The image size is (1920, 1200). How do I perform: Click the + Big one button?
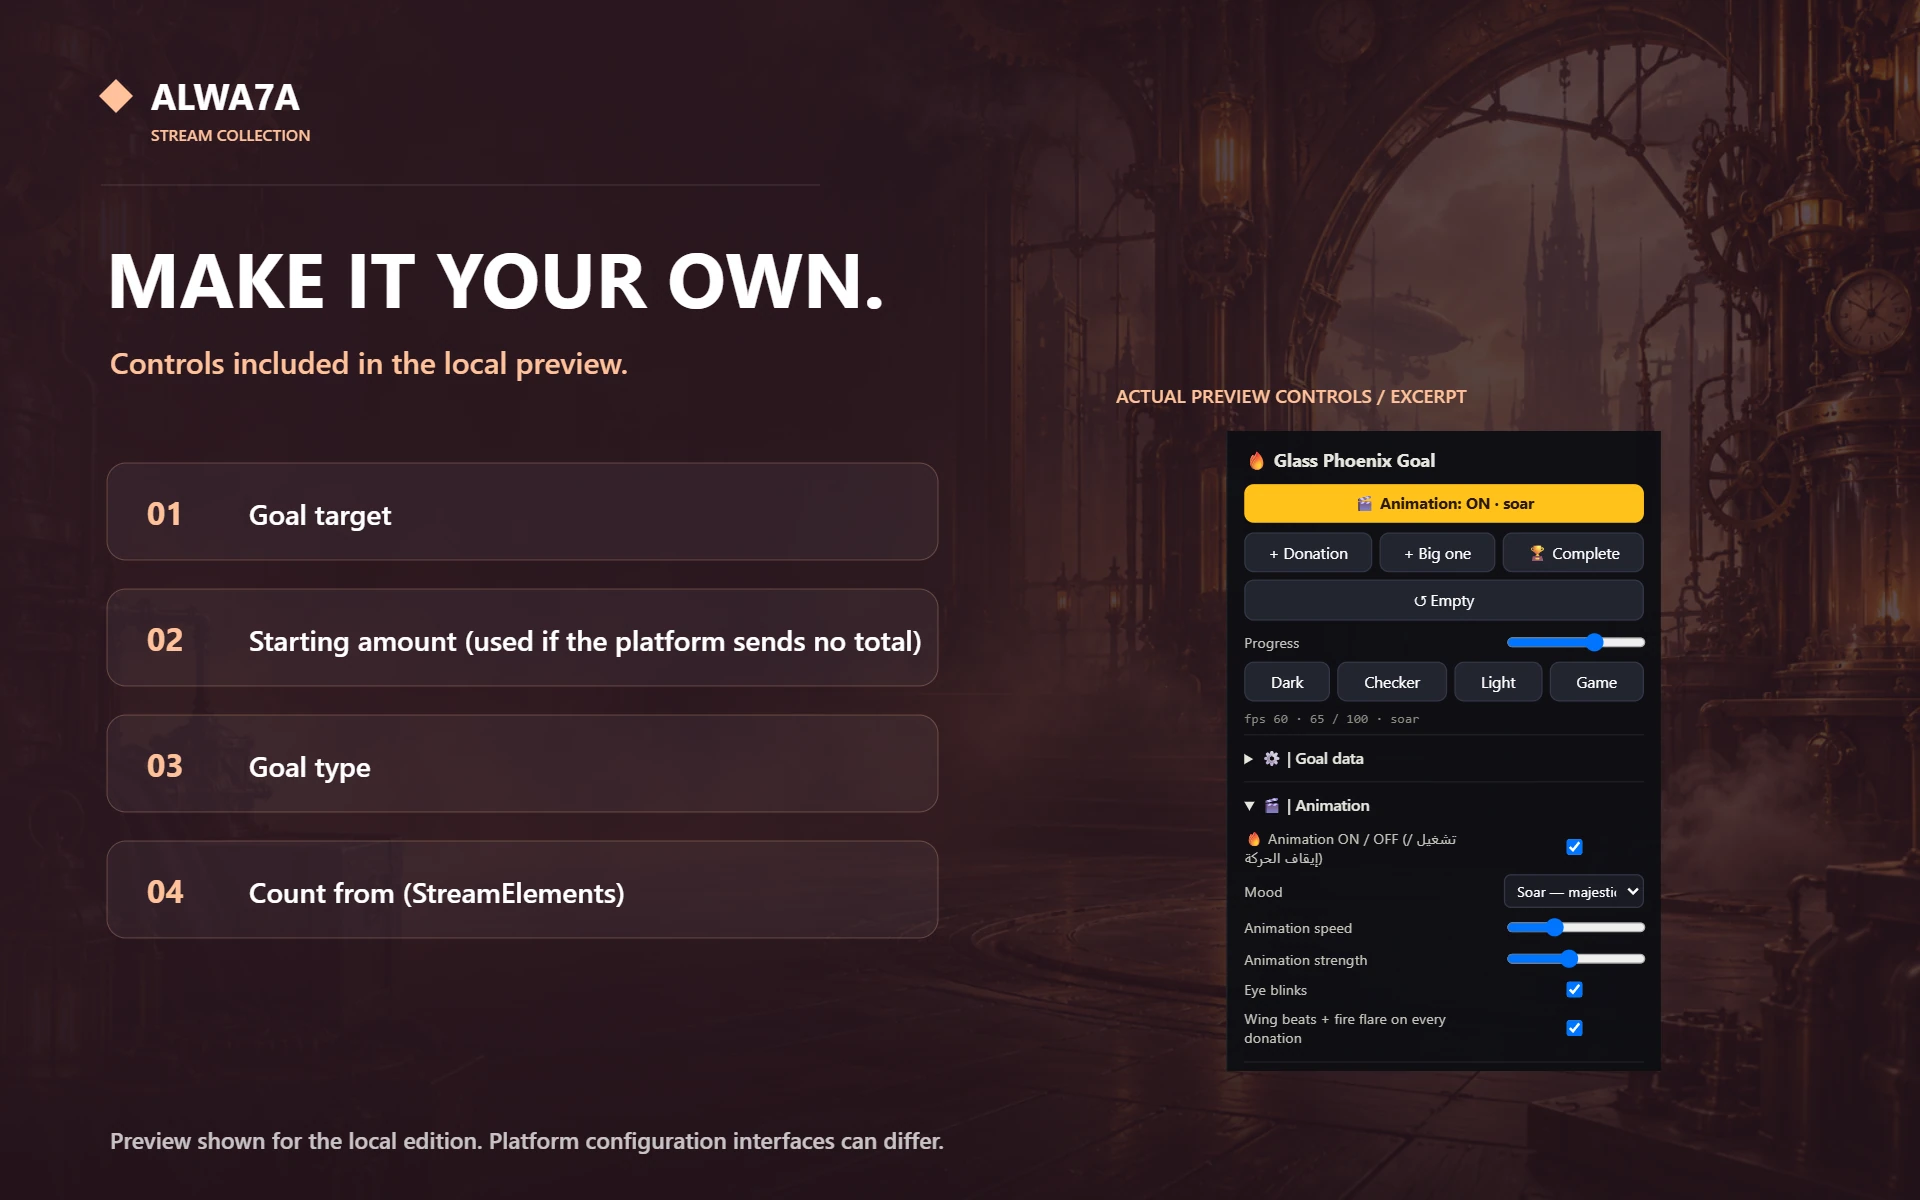coord(1437,553)
